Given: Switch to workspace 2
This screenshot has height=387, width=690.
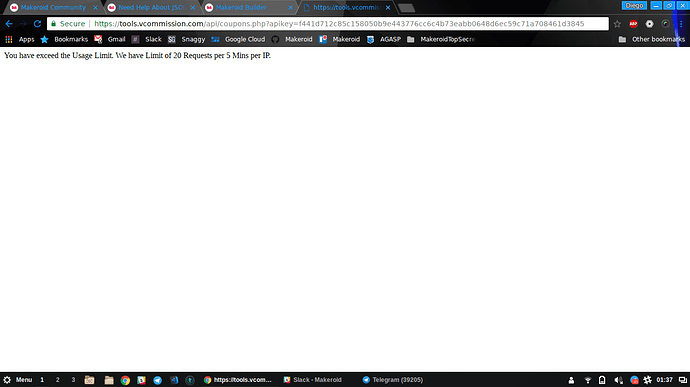Looking at the screenshot, I should tap(58, 380).
